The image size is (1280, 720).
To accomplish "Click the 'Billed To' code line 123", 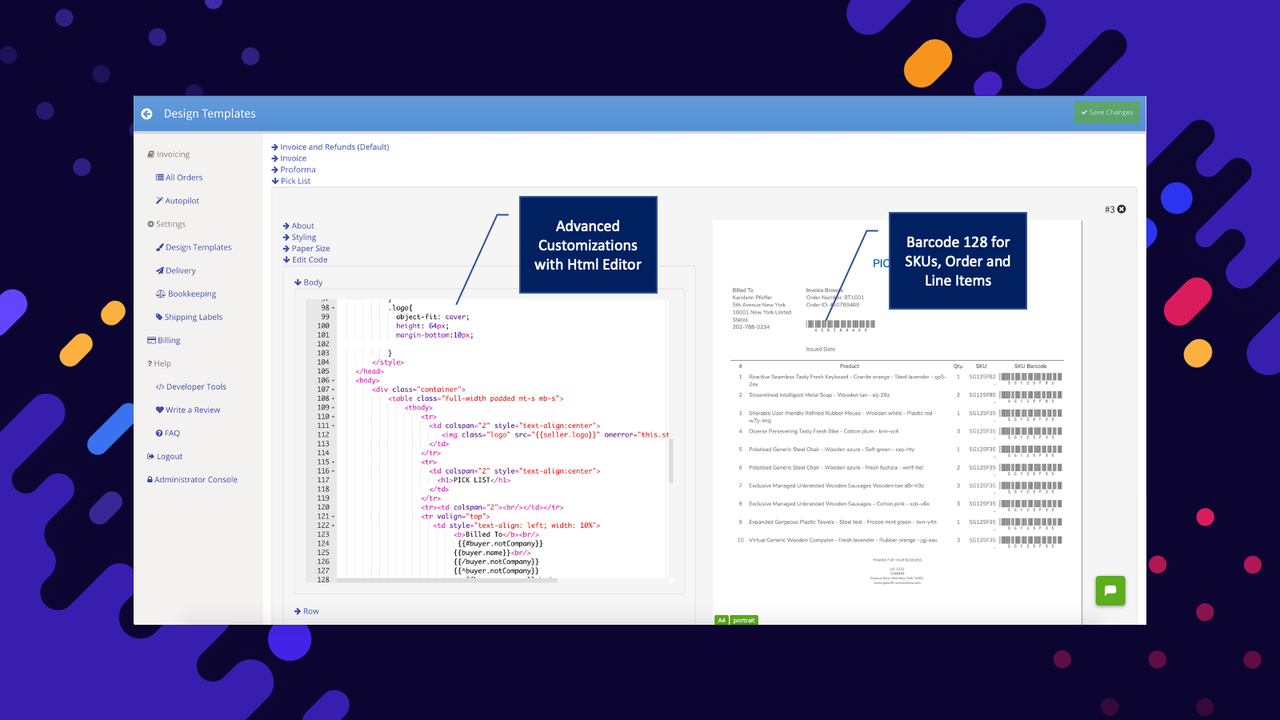I will pos(496,534).
